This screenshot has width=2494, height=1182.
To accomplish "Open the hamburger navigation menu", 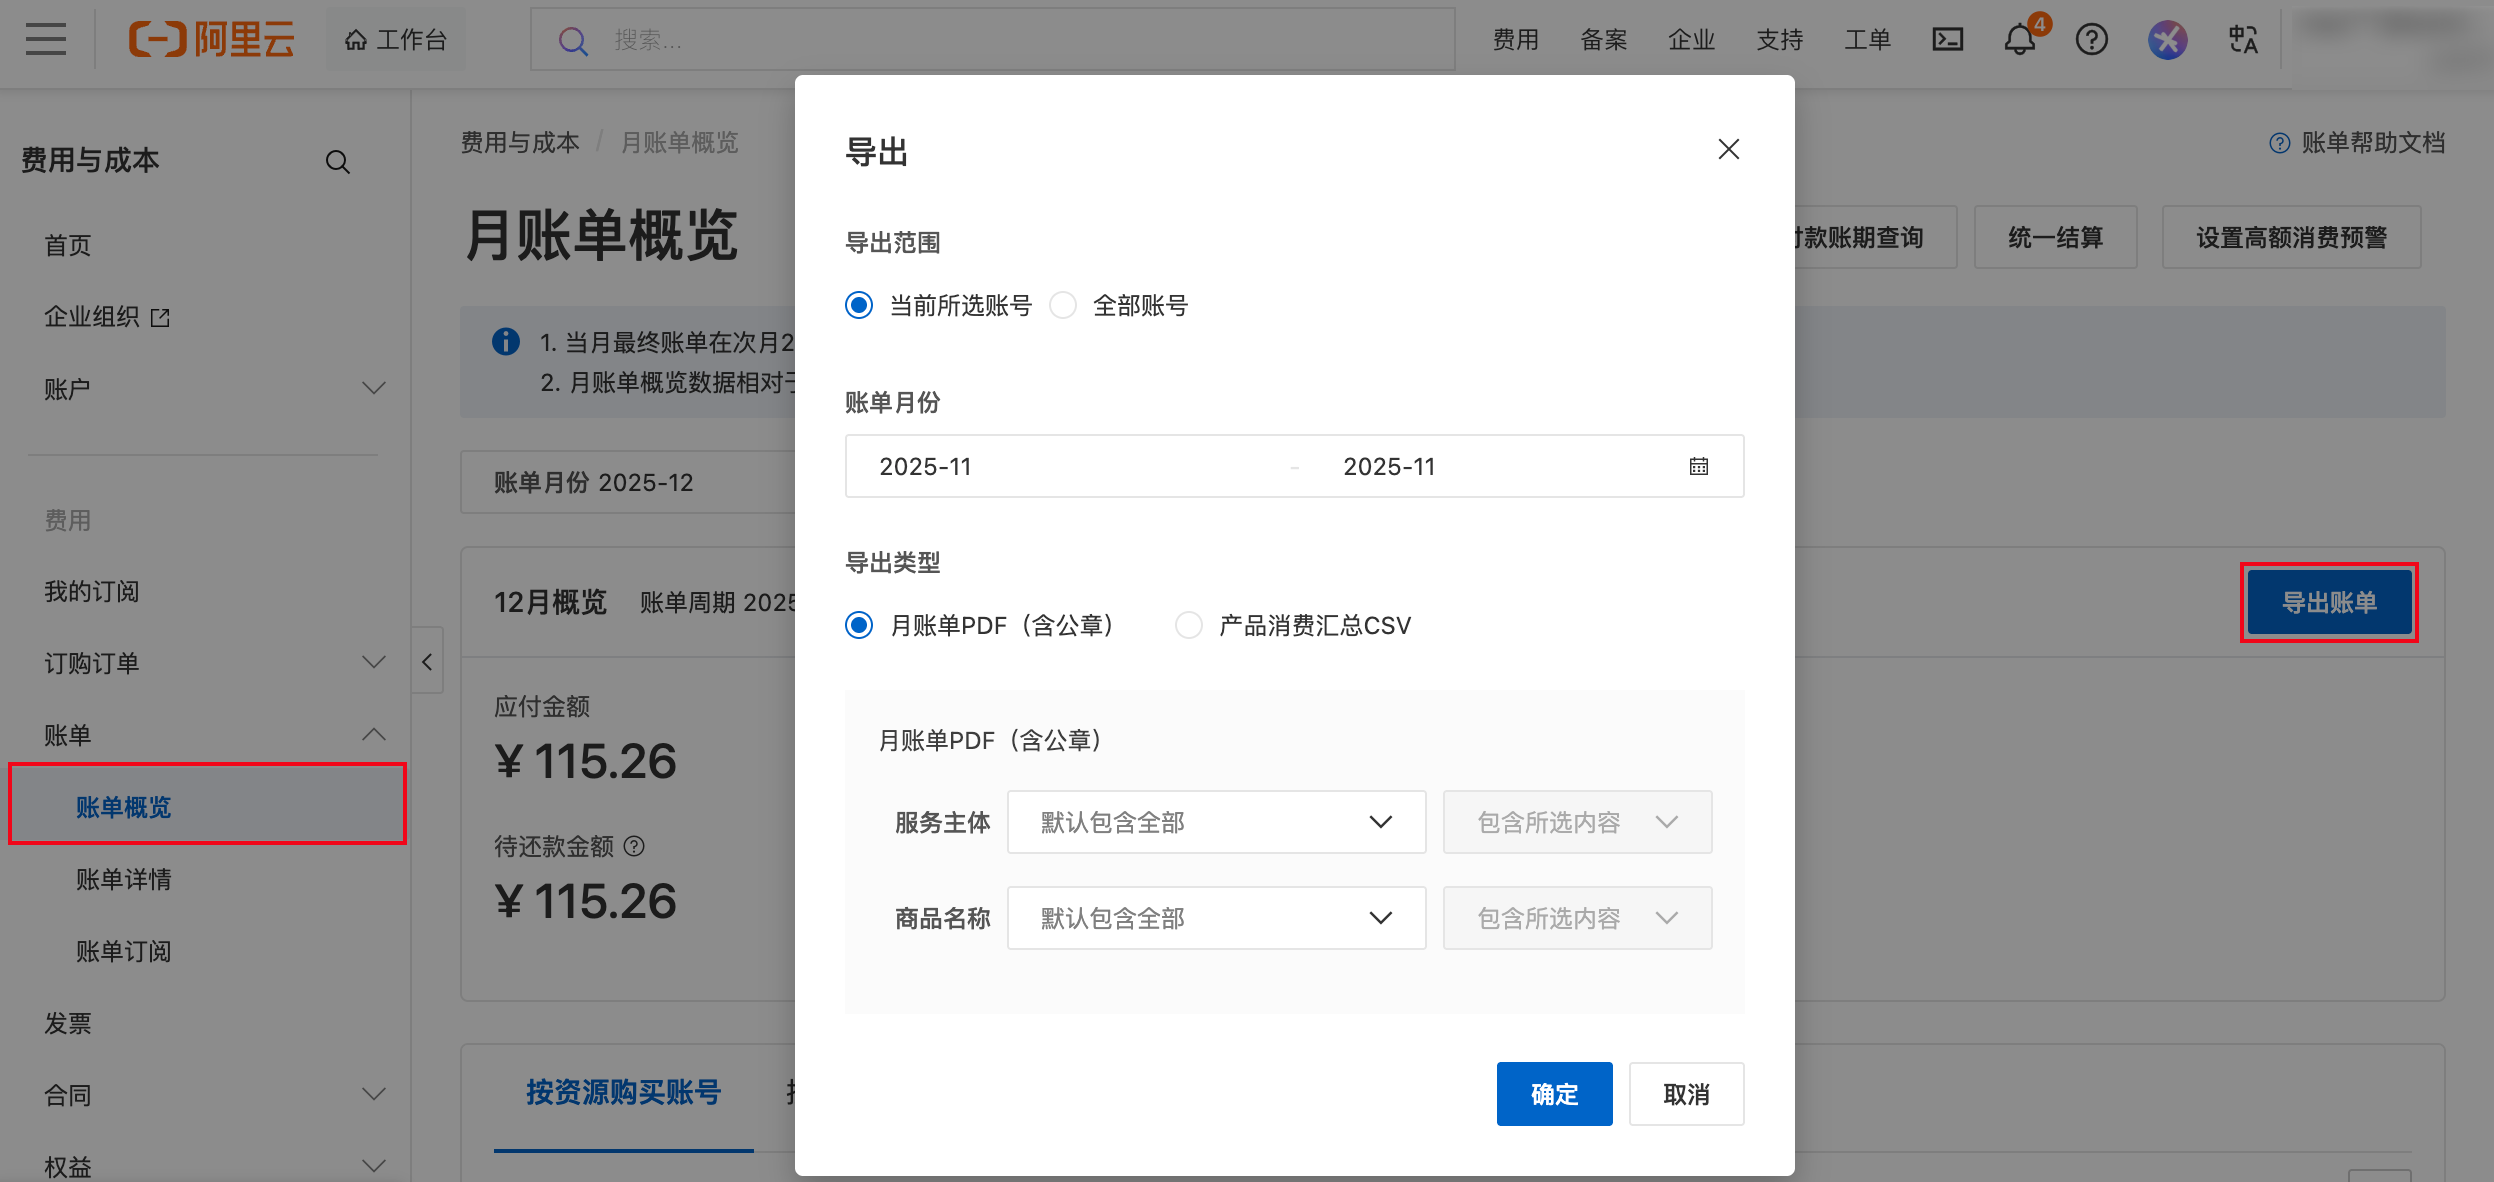I will (46, 40).
